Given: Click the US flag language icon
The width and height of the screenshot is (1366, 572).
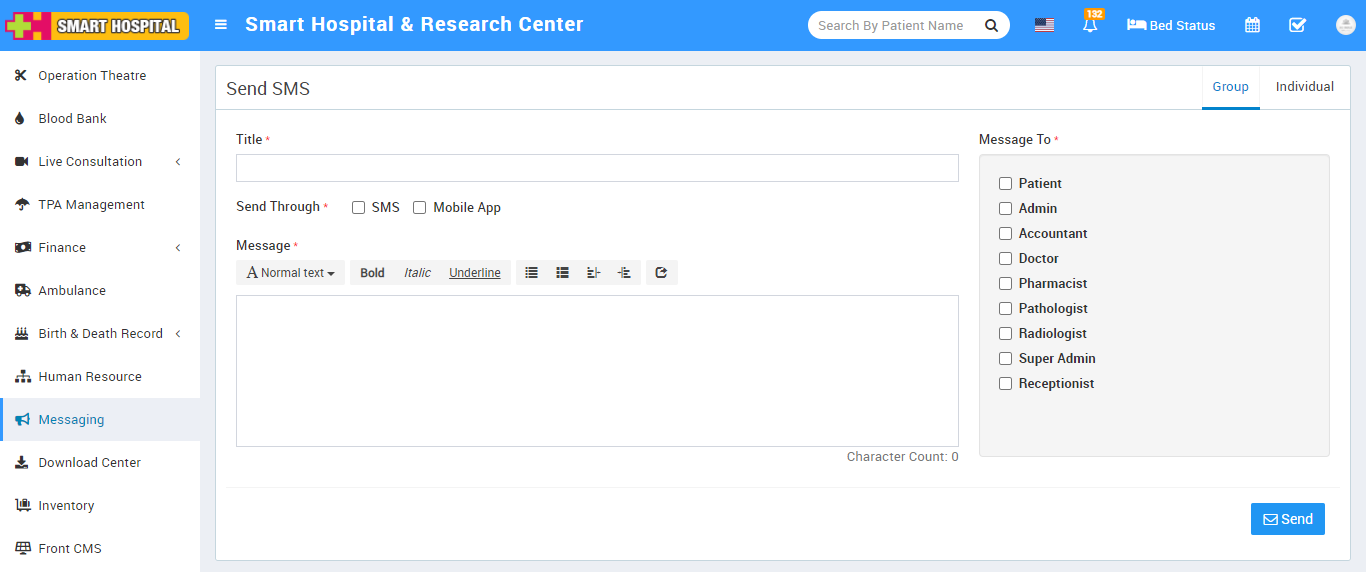Looking at the screenshot, I should pyautogui.click(x=1044, y=25).
